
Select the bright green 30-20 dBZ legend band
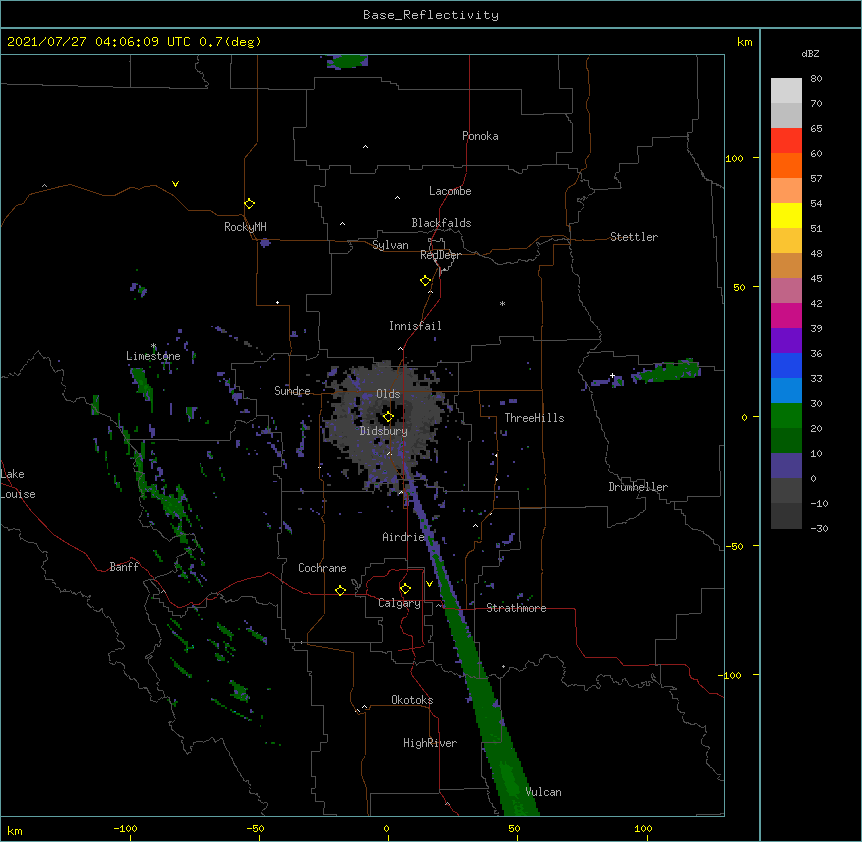point(786,416)
